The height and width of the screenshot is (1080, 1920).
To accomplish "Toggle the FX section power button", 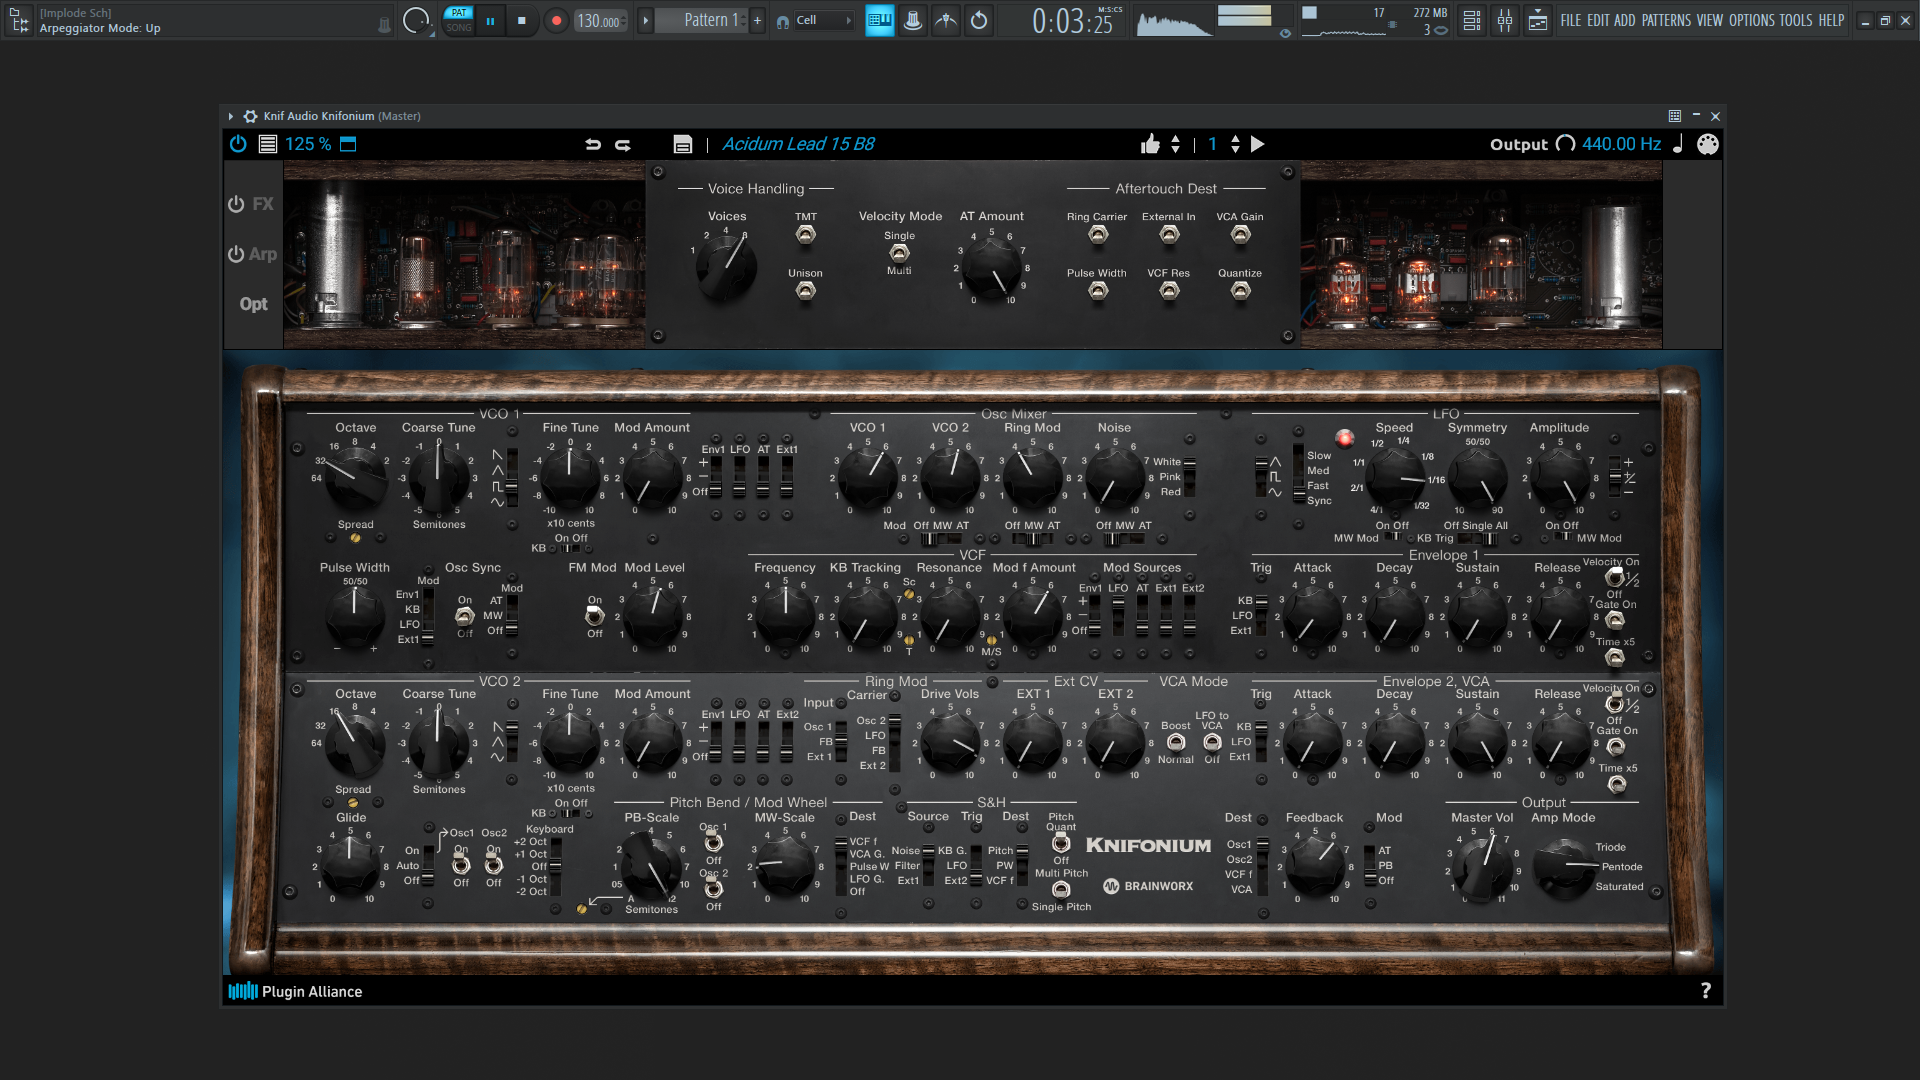I will tap(236, 204).
